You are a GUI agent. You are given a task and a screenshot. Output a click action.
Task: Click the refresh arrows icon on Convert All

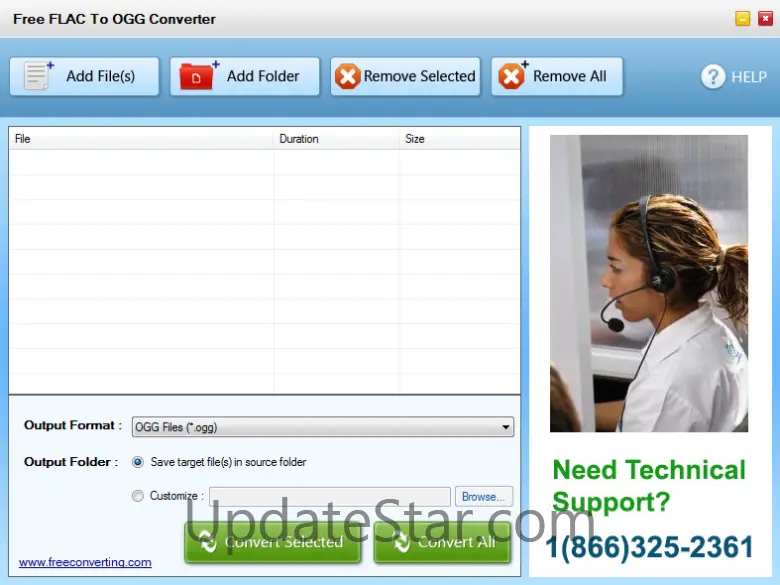[401, 542]
